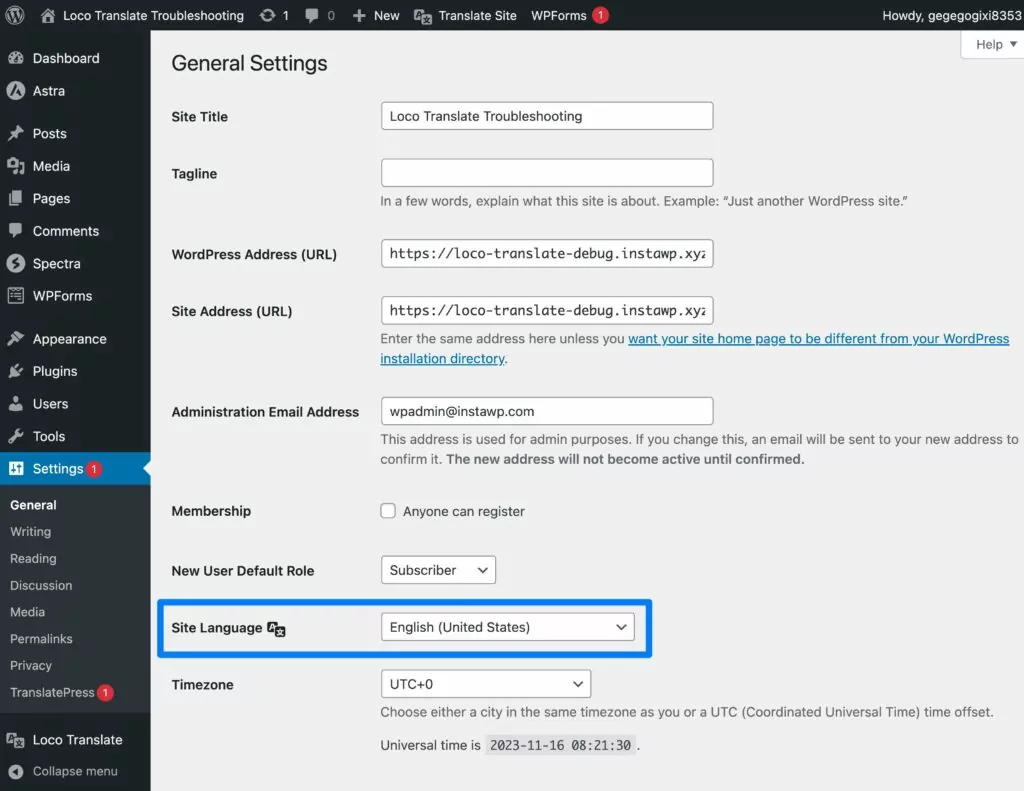Image resolution: width=1024 pixels, height=791 pixels.
Task: Click the Loco Translate Troubleshooting site name link
Action: coord(153,16)
